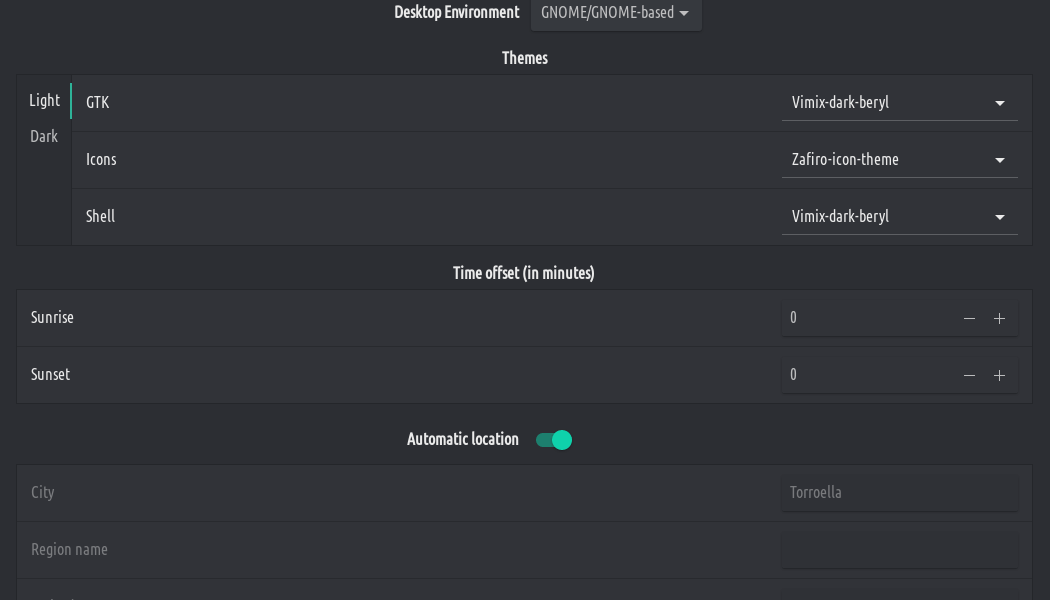Decrease Sunrise offset with minus icon
Viewport: 1050px width, 600px height.
tap(969, 318)
